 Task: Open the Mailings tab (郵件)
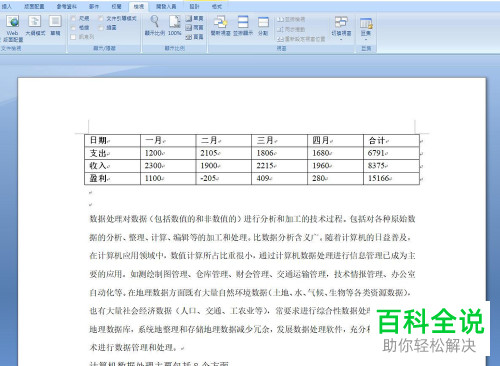click(94, 6)
